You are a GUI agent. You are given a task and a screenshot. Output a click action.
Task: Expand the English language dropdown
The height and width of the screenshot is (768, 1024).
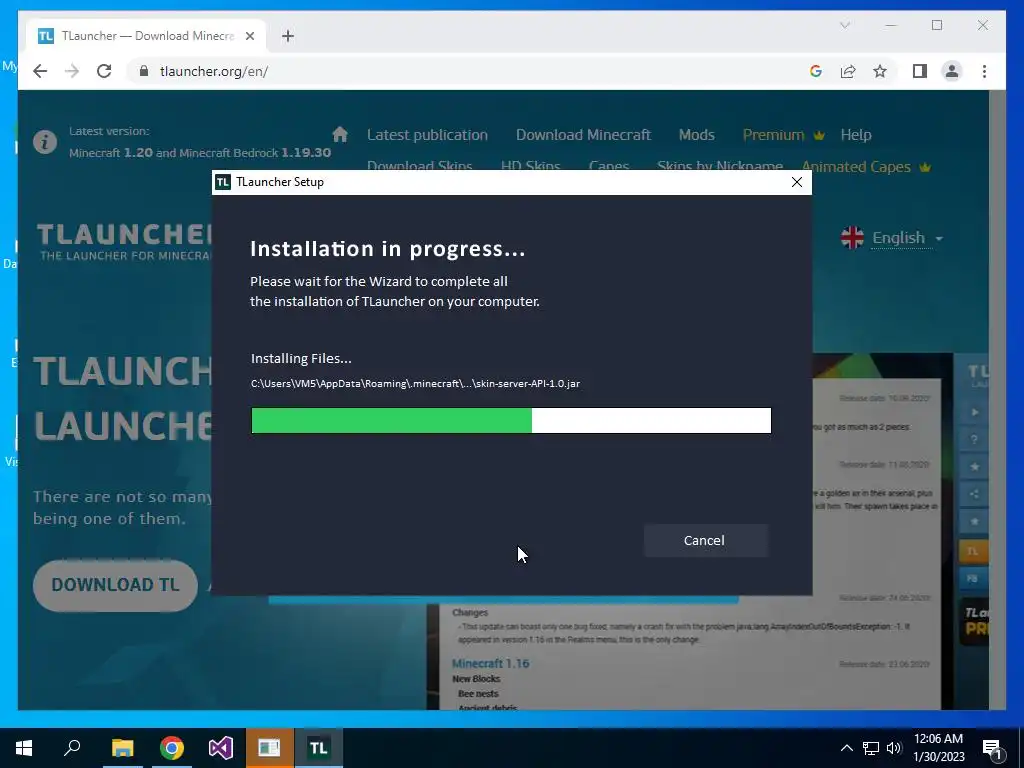[907, 238]
